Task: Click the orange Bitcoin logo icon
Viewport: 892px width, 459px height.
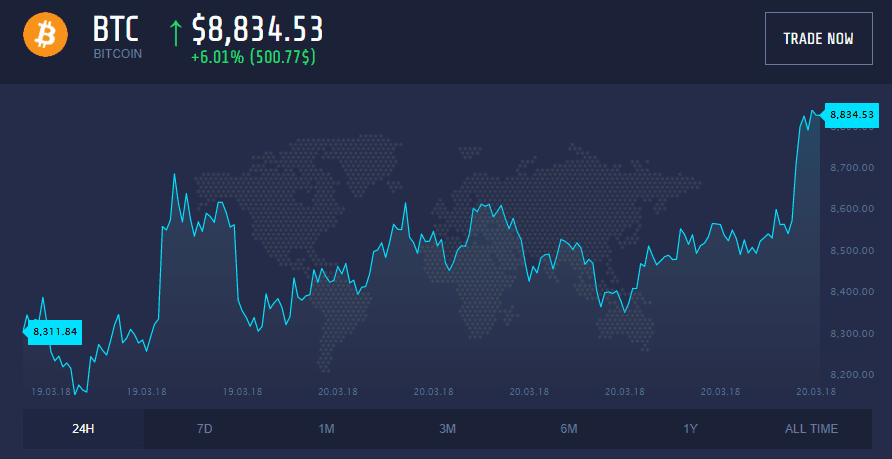Action: click(x=46, y=35)
